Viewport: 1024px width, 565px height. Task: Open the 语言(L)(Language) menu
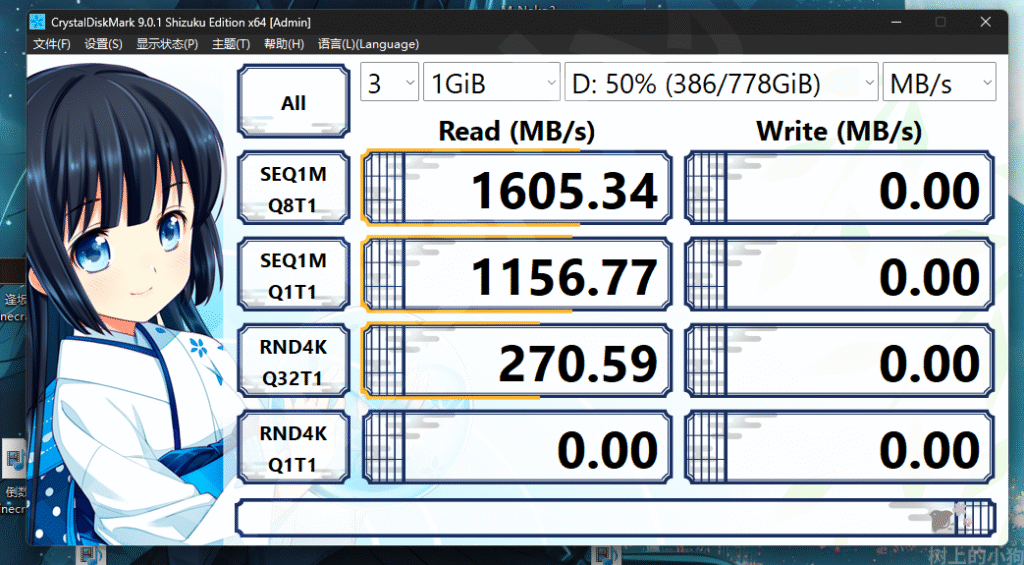point(368,44)
